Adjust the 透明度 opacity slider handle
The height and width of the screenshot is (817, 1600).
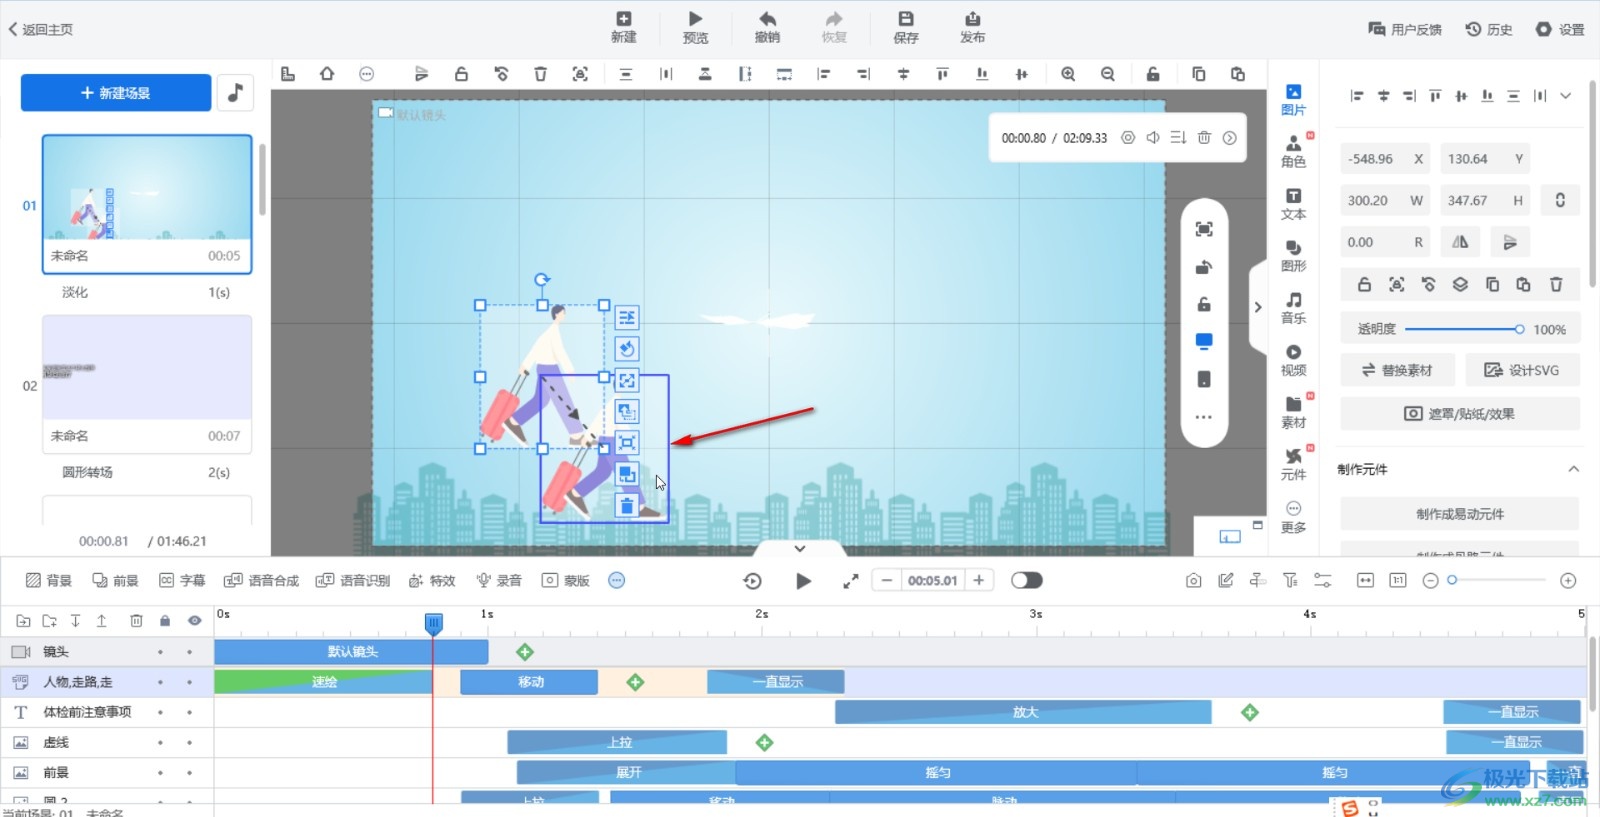1519,329
